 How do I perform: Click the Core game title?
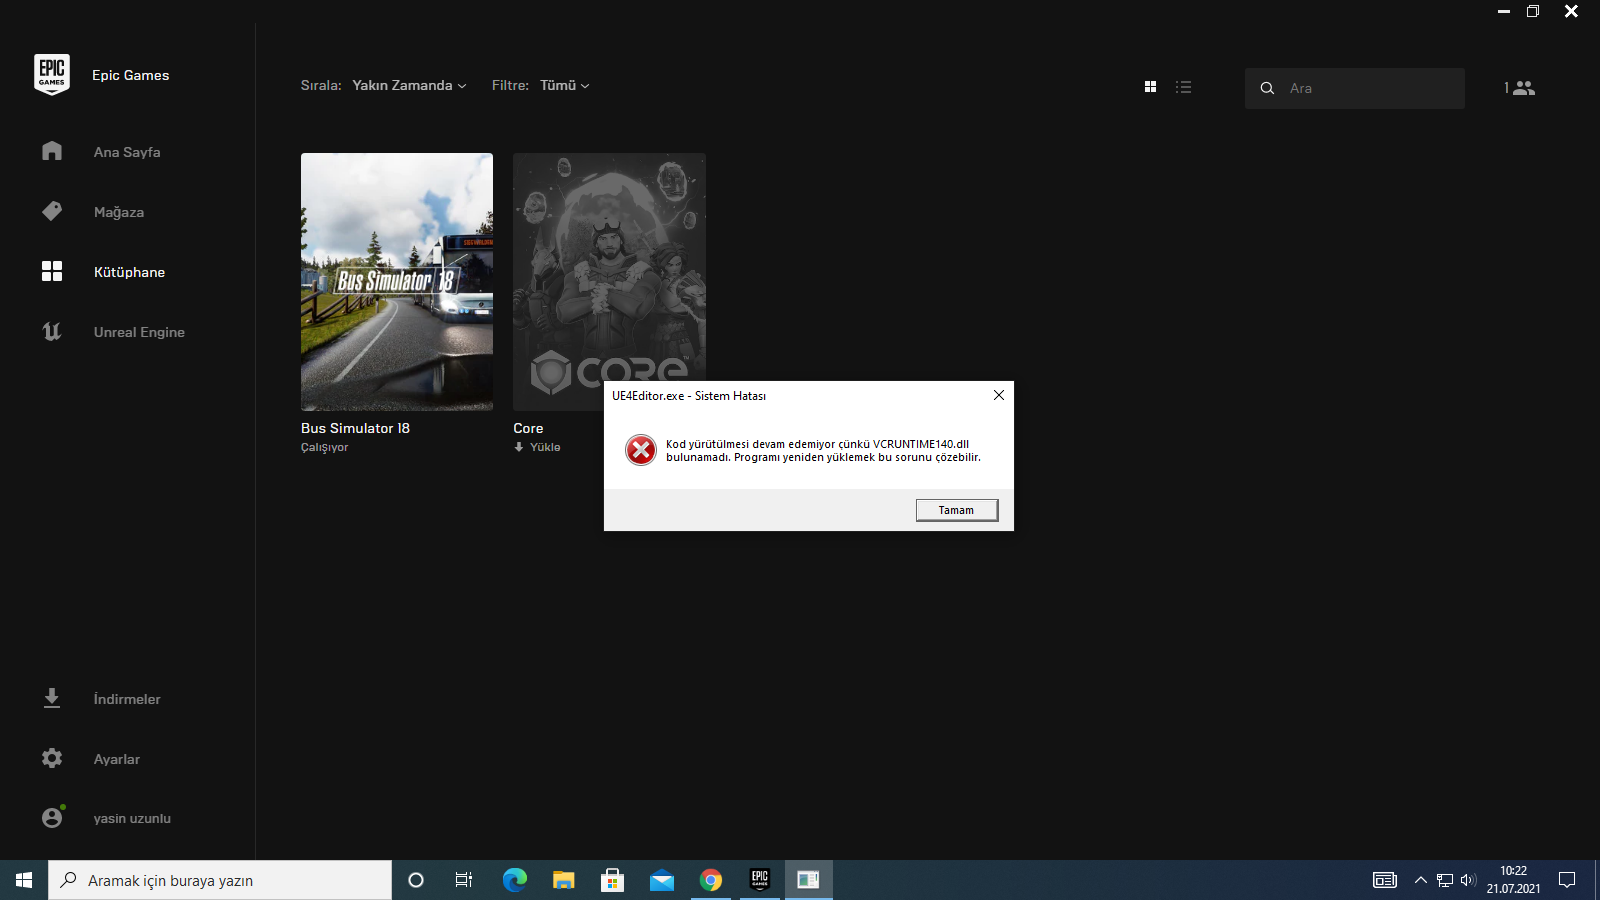(528, 428)
